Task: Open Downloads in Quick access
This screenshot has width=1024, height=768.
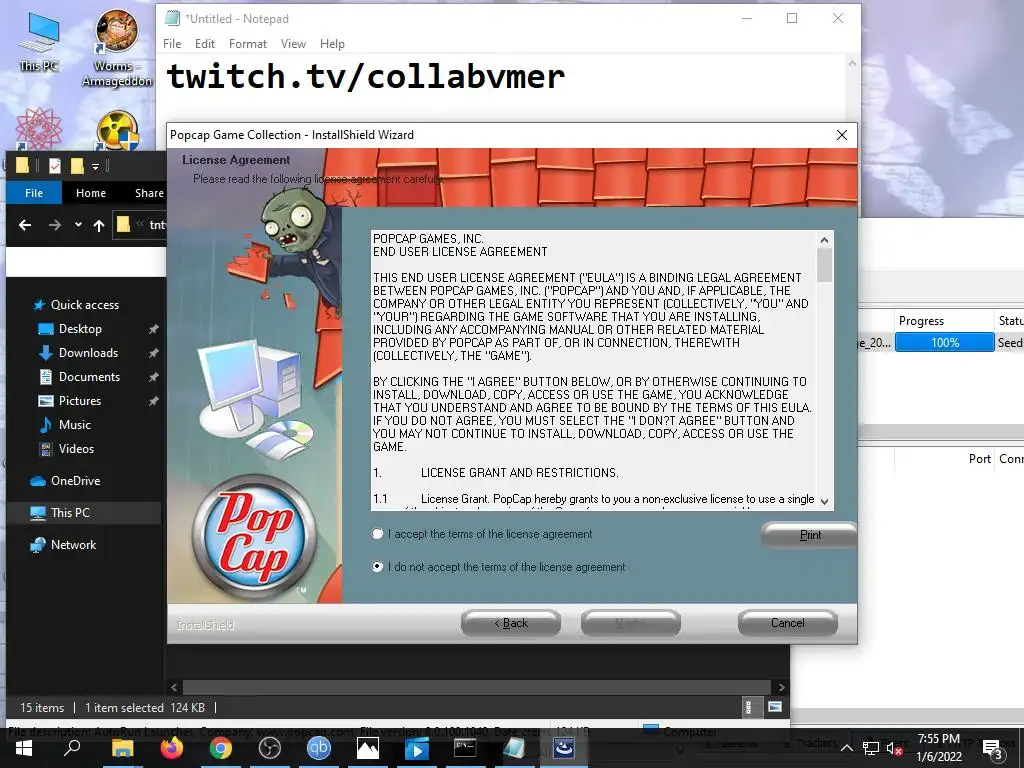Action: (x=88, y=353)
